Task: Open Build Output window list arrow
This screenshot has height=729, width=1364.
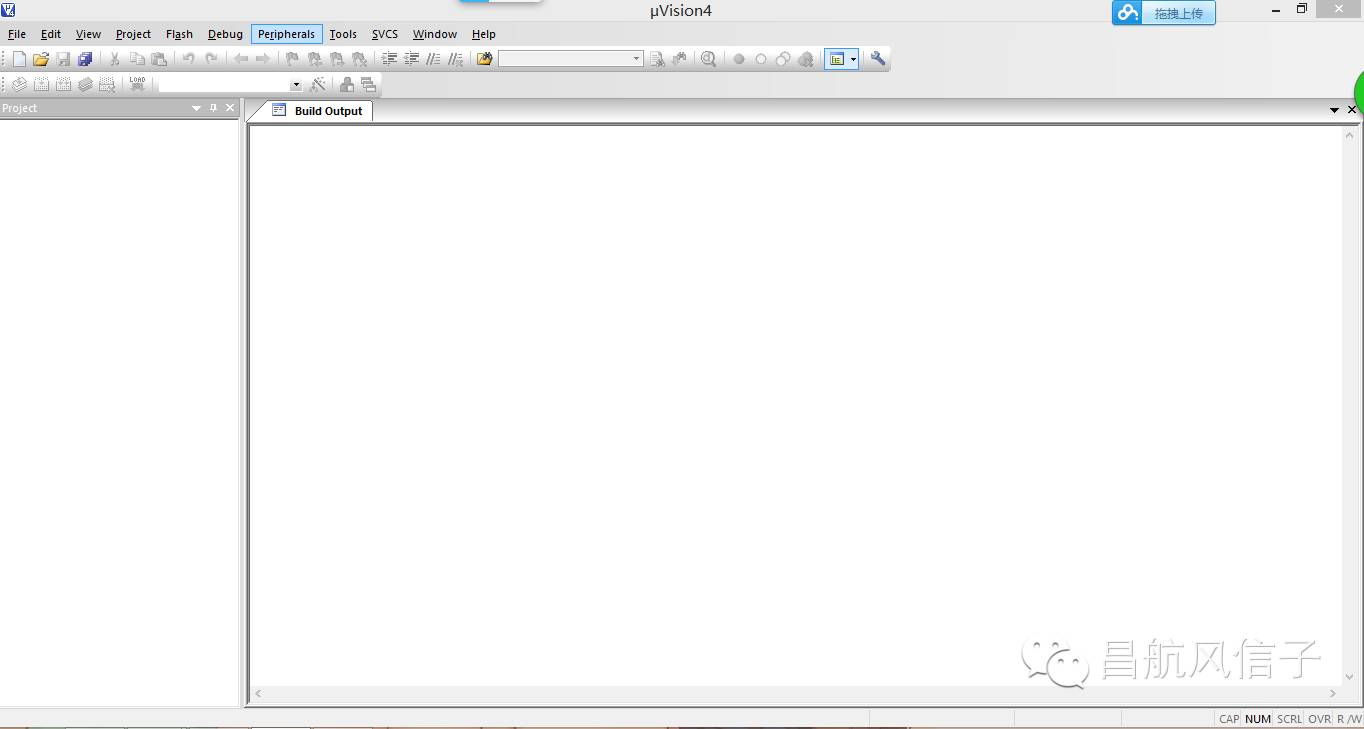Action: [x=1334, y=110]
